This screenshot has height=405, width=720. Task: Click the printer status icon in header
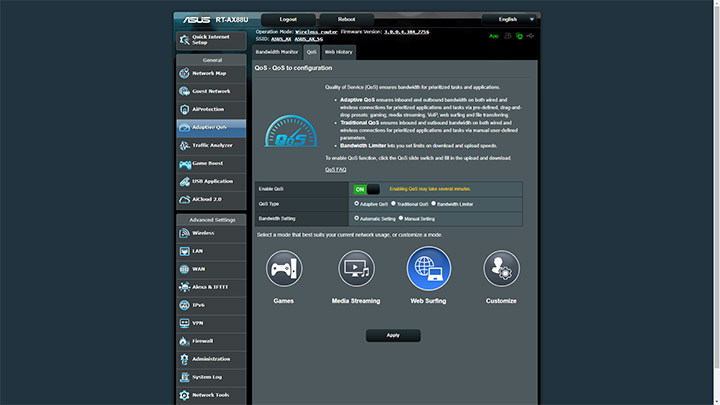pos(508,36)
